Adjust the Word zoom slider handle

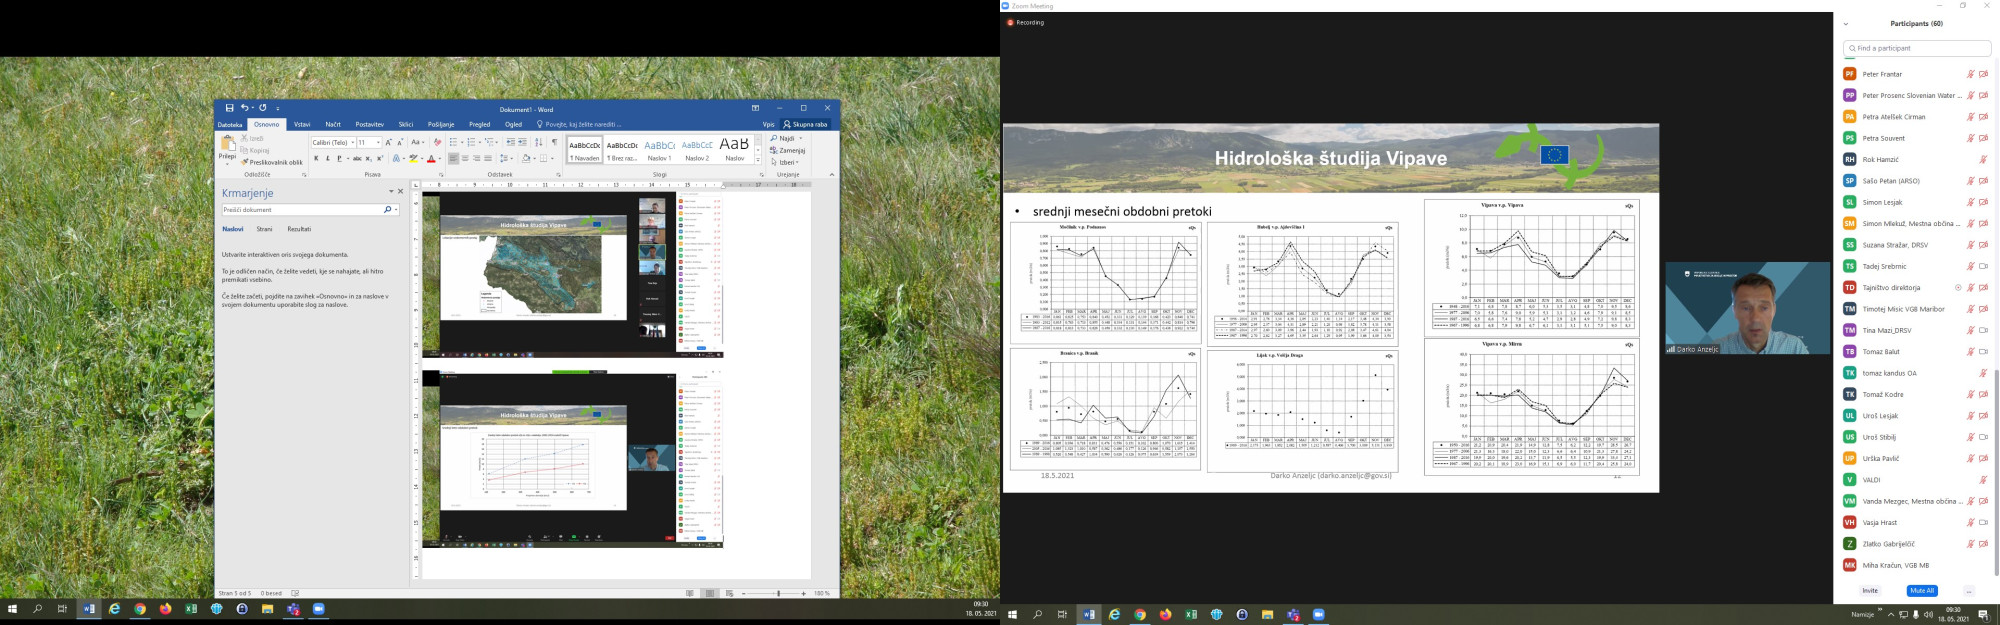pos(778,593)
